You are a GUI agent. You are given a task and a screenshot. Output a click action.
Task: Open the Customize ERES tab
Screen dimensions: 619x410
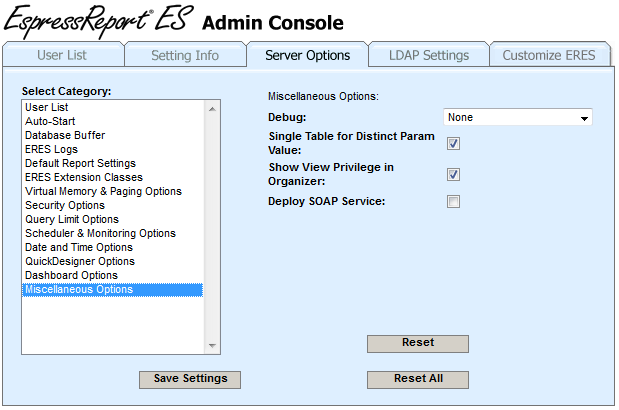point(549,55)
